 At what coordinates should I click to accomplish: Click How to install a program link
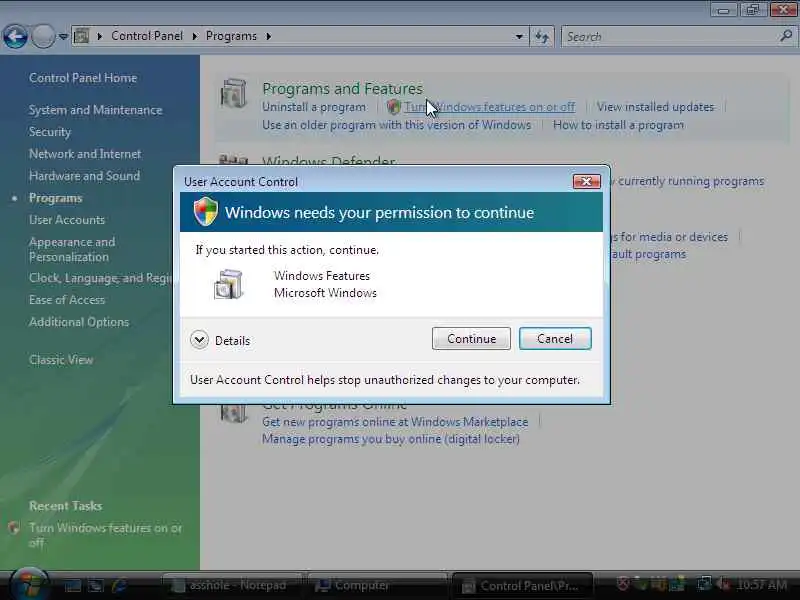pos(618,125)
